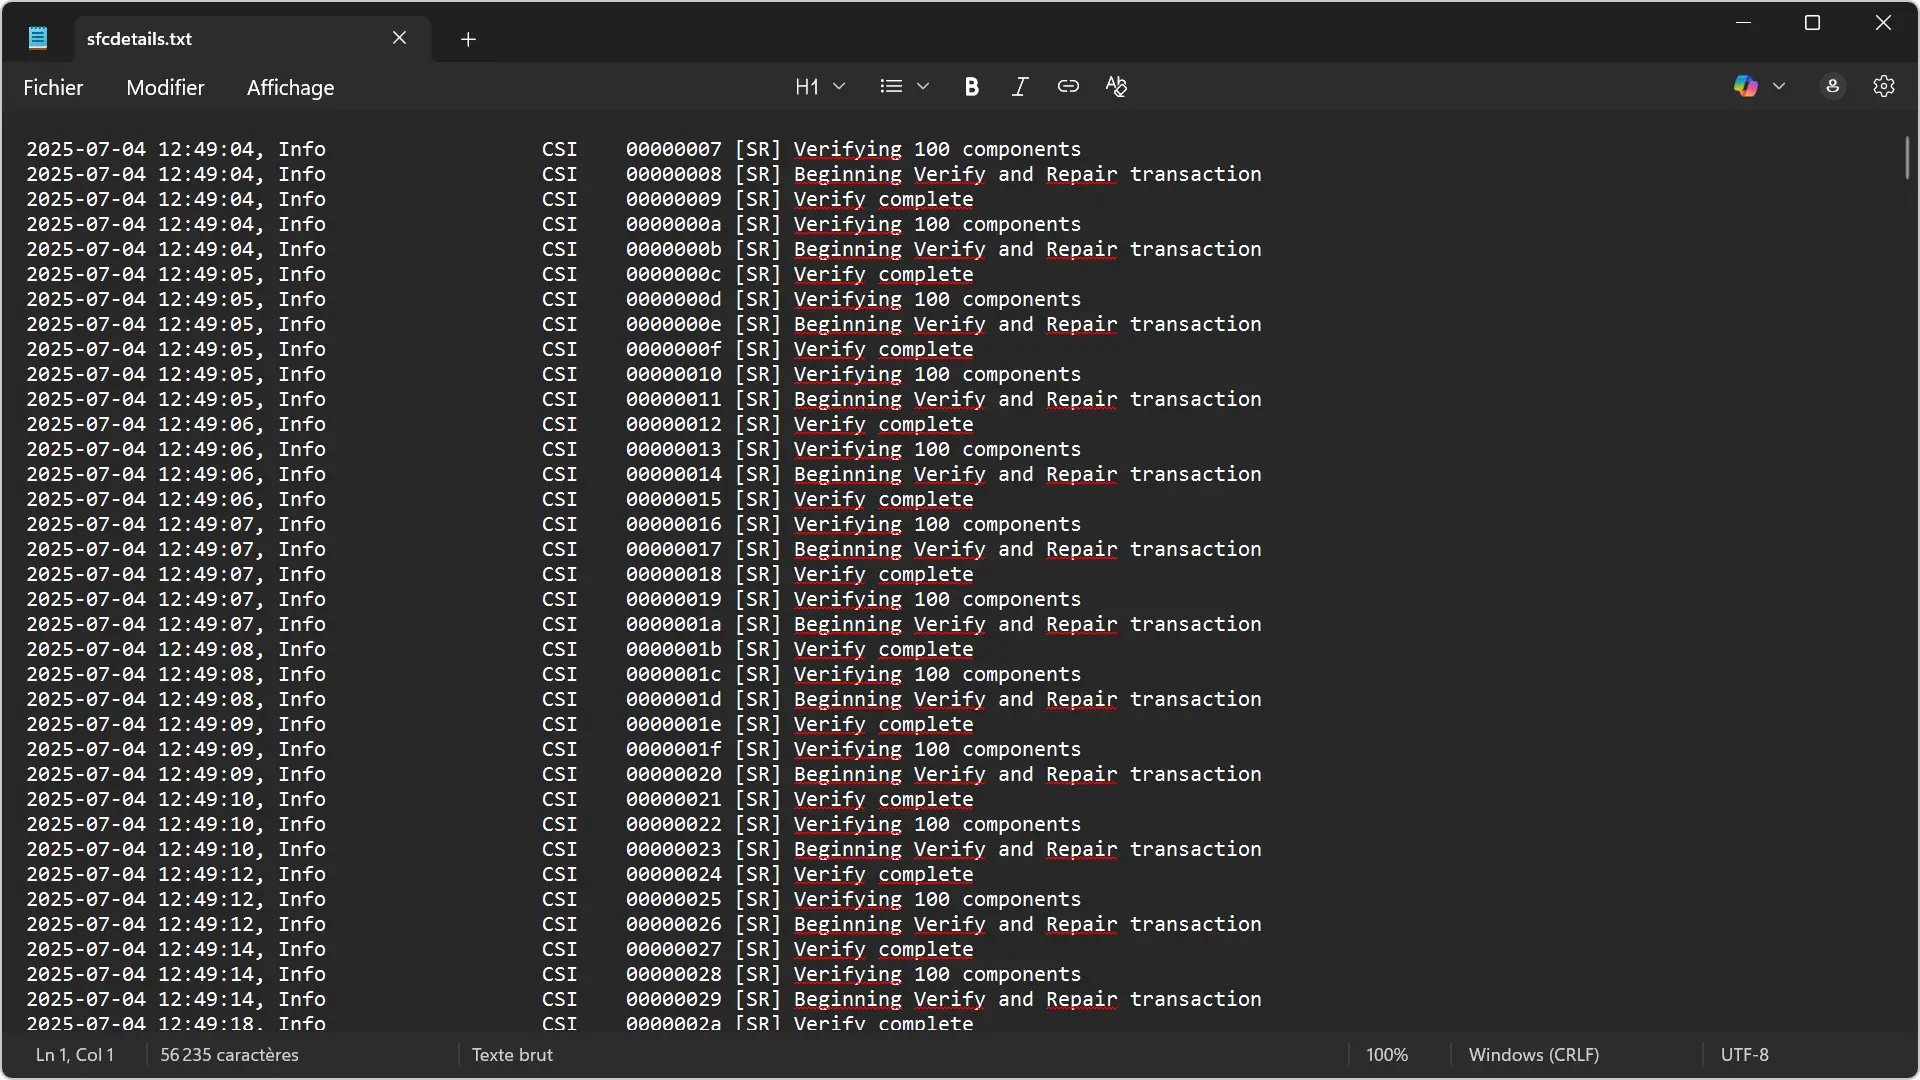The width and height of the screenshot is (1920, 1080).
Task: Open Copilot assistant
Action: pyautogui.click(x=1746, y=86)
